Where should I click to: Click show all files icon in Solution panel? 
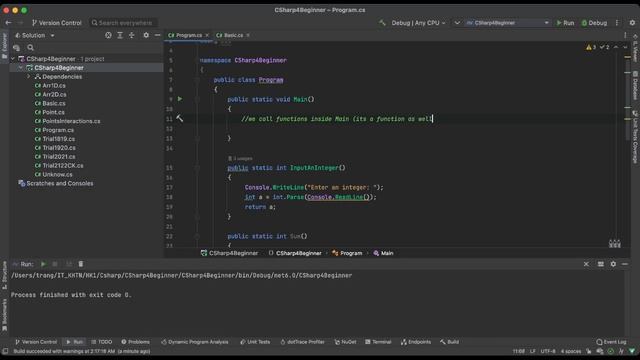point(16,48)
